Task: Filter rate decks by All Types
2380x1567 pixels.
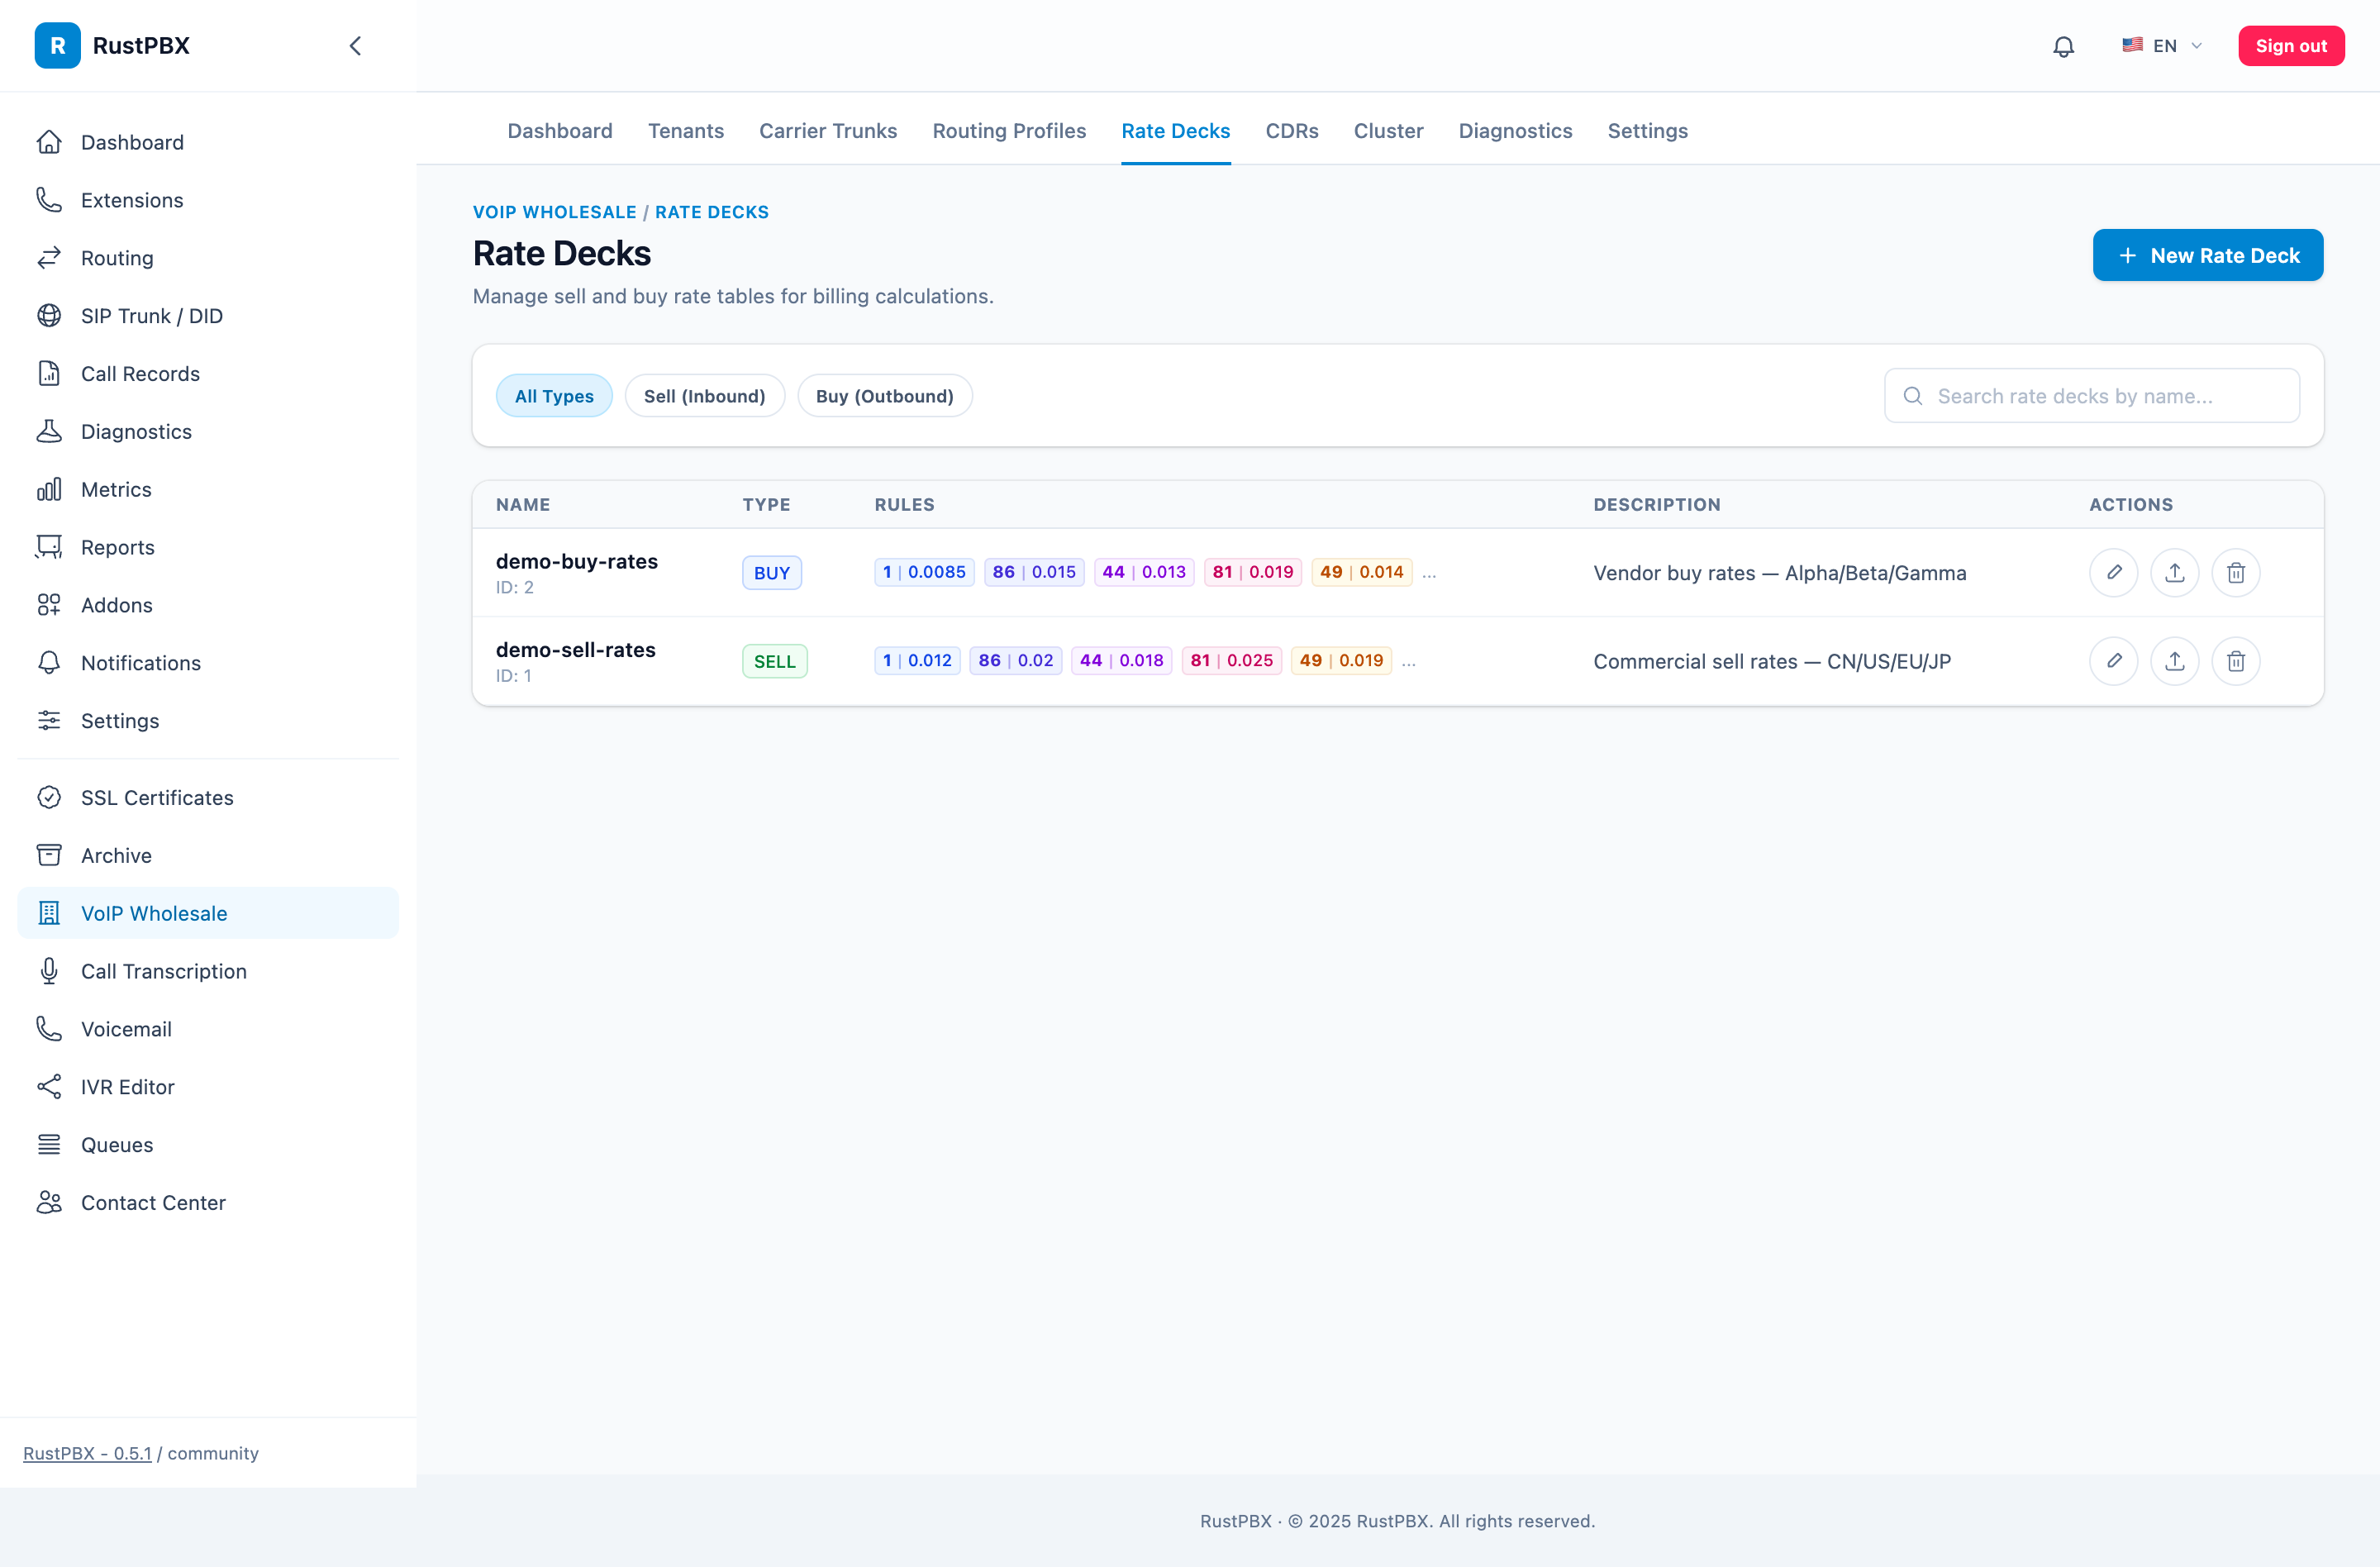Action: [554, 396]
